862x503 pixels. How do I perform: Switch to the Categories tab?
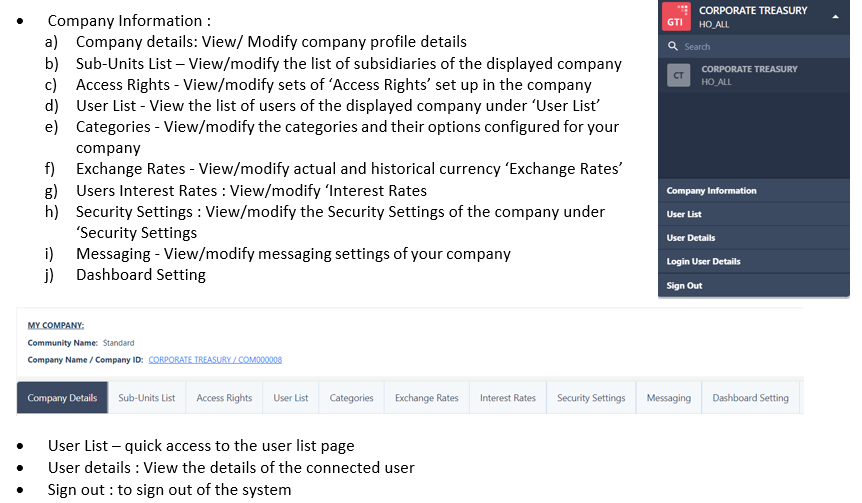[351, 397]
